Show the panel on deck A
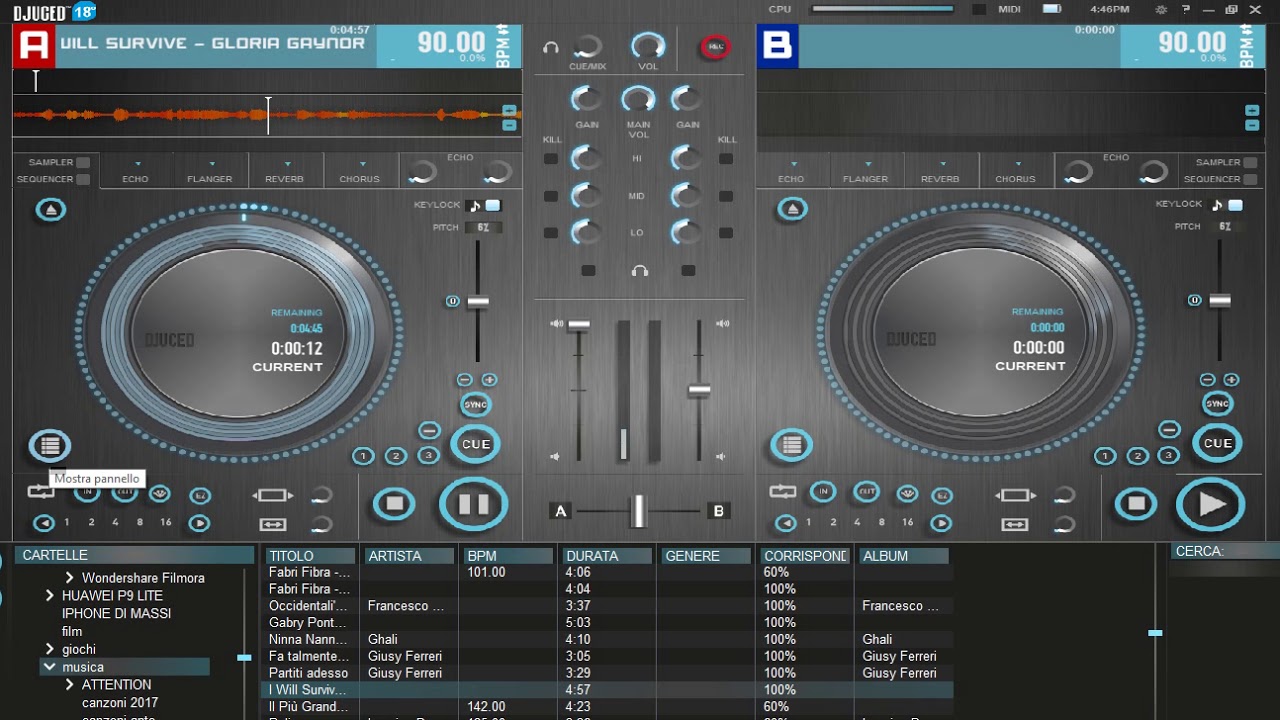 (x=50, y=446)
